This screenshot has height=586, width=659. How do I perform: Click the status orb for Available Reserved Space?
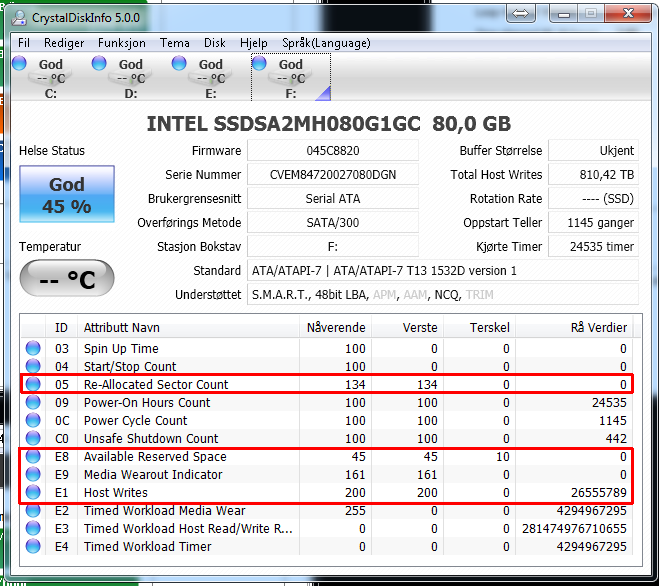pyautogui.click(x=33, y=457)
